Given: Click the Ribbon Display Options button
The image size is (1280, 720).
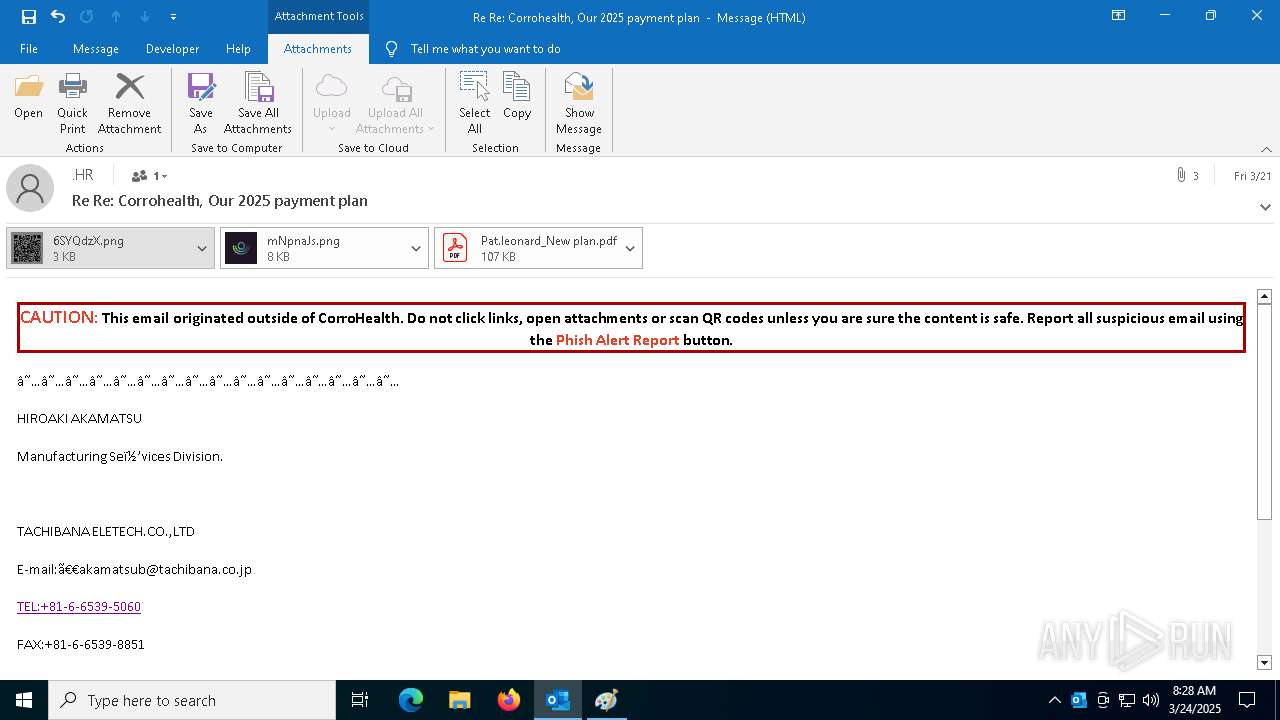Looking at the screenshot, I should click(x=1118, y=16).
